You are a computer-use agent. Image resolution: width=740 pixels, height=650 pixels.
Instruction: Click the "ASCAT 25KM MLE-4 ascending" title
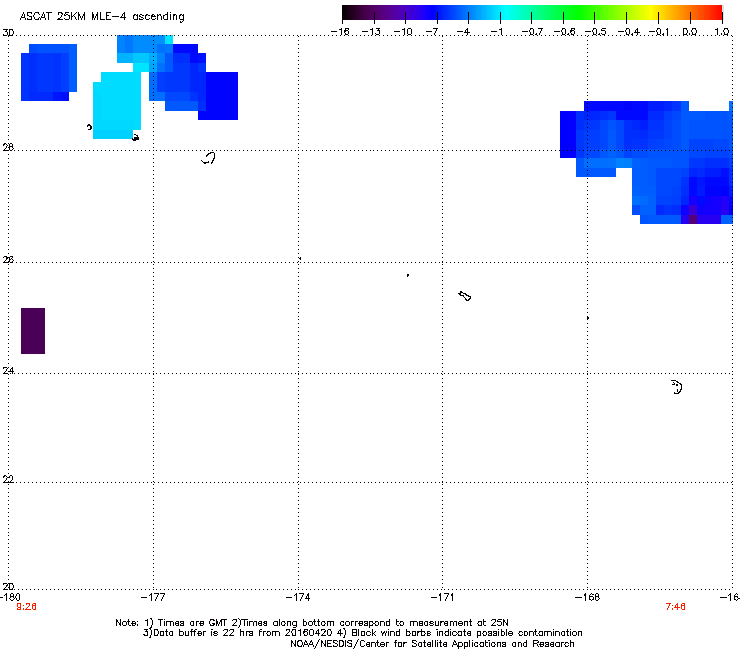click(102, 17)
